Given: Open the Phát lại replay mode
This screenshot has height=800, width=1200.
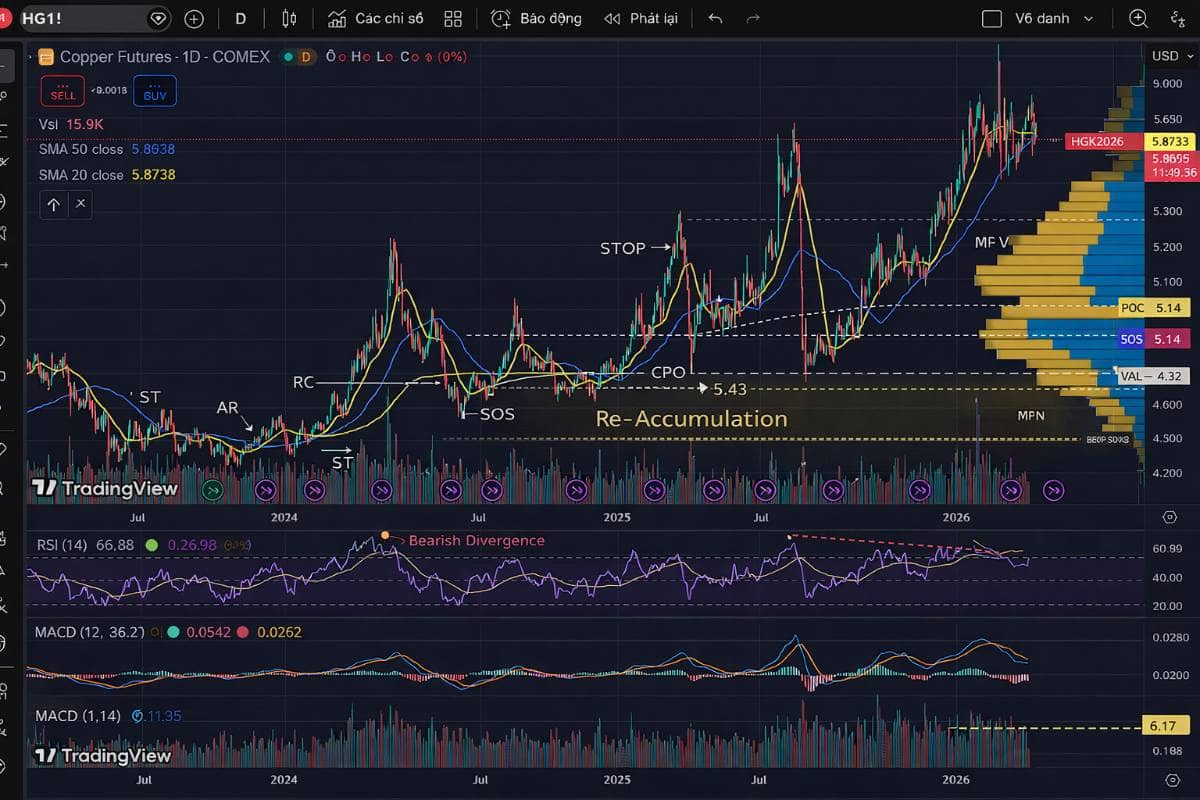Looking at the screenshot, I should (641, 18).
